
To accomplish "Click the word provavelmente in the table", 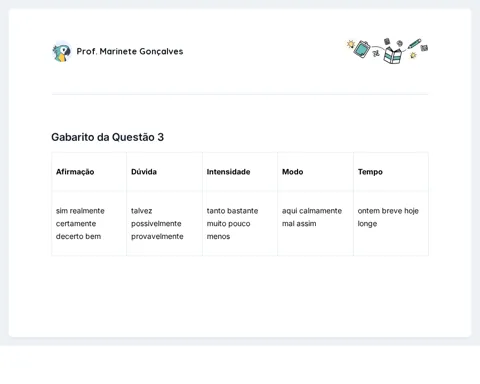I will 157,236.
